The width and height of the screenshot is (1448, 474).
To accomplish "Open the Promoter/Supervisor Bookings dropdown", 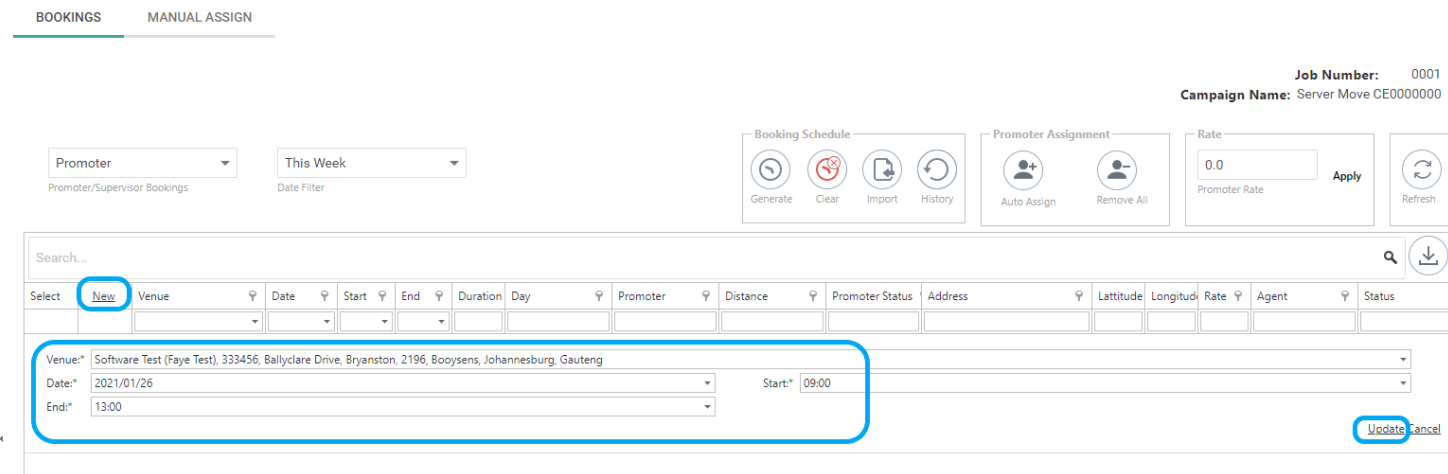I will point(143,163).
